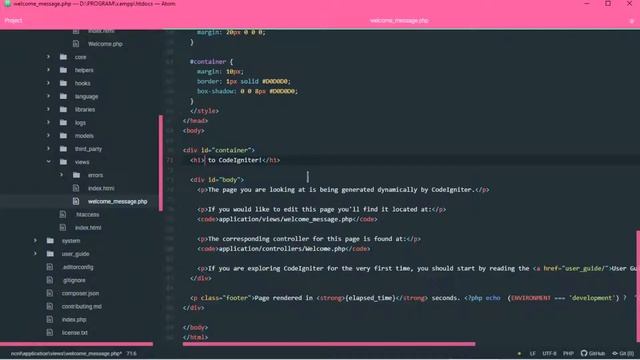Expand the helpers folder chevron
Screen dimensions: 640x360
click(48, 70)
